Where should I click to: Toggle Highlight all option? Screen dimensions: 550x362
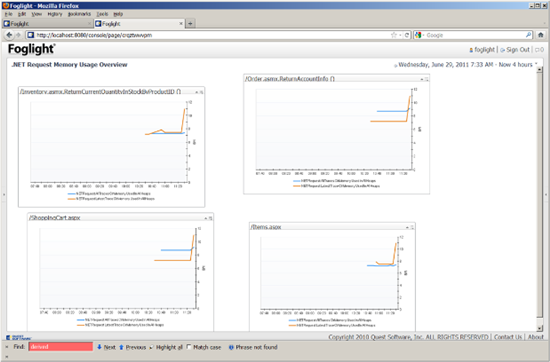(166, 347)
